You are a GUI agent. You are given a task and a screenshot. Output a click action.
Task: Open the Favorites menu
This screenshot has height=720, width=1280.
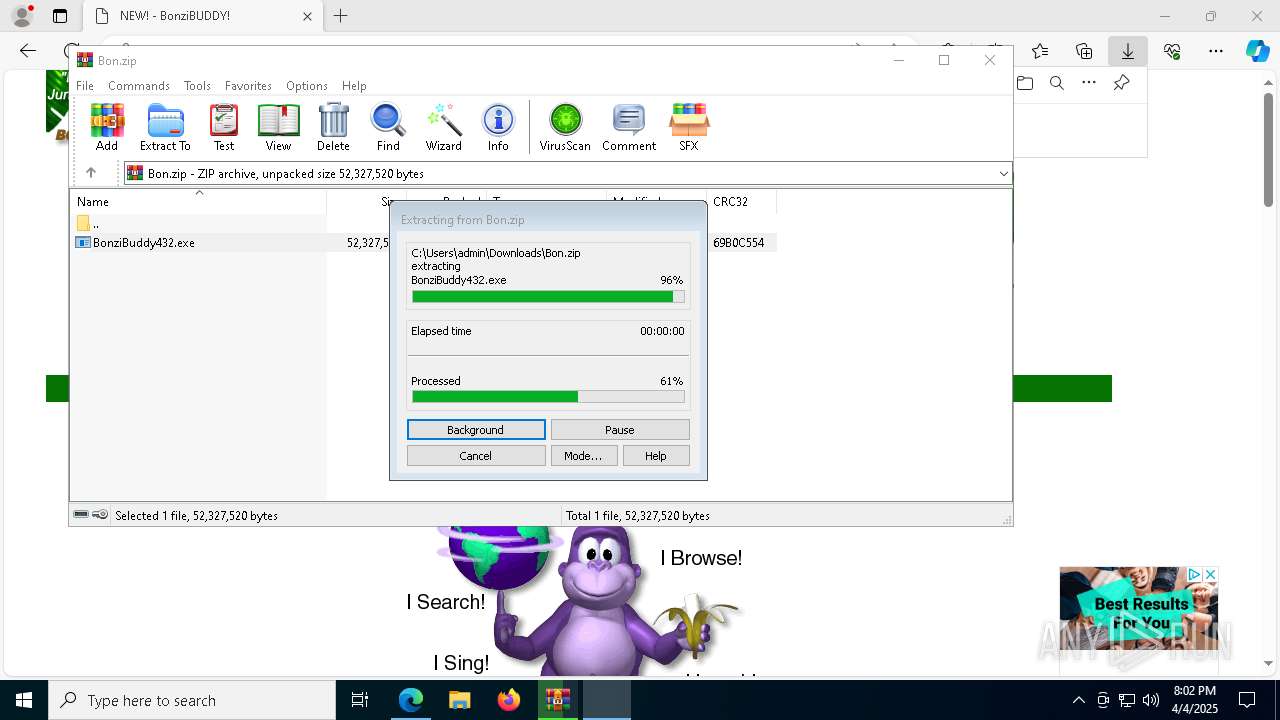click(x=248, y=86)
